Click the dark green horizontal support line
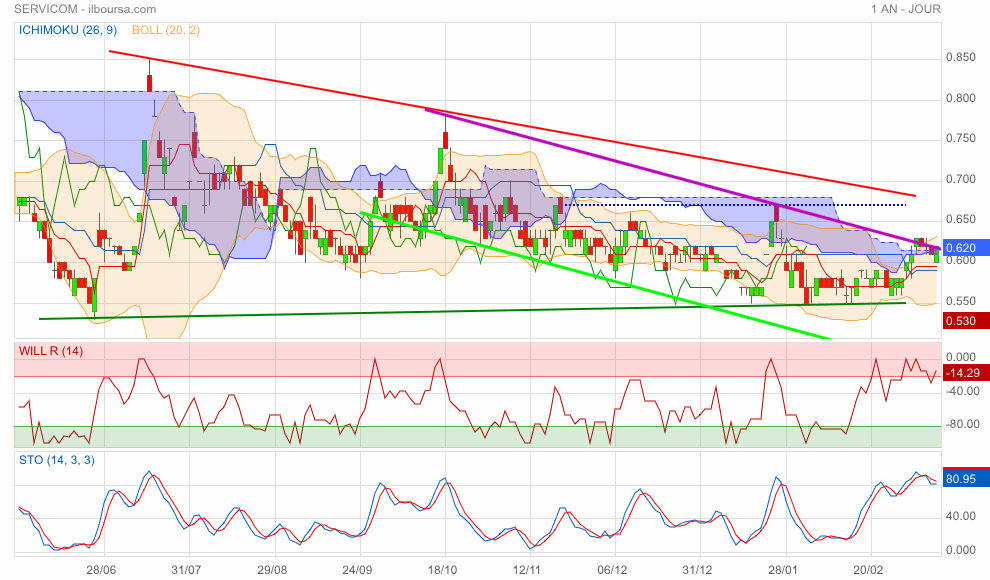Viewport: 990px width, 580px height. coord(472,311)
